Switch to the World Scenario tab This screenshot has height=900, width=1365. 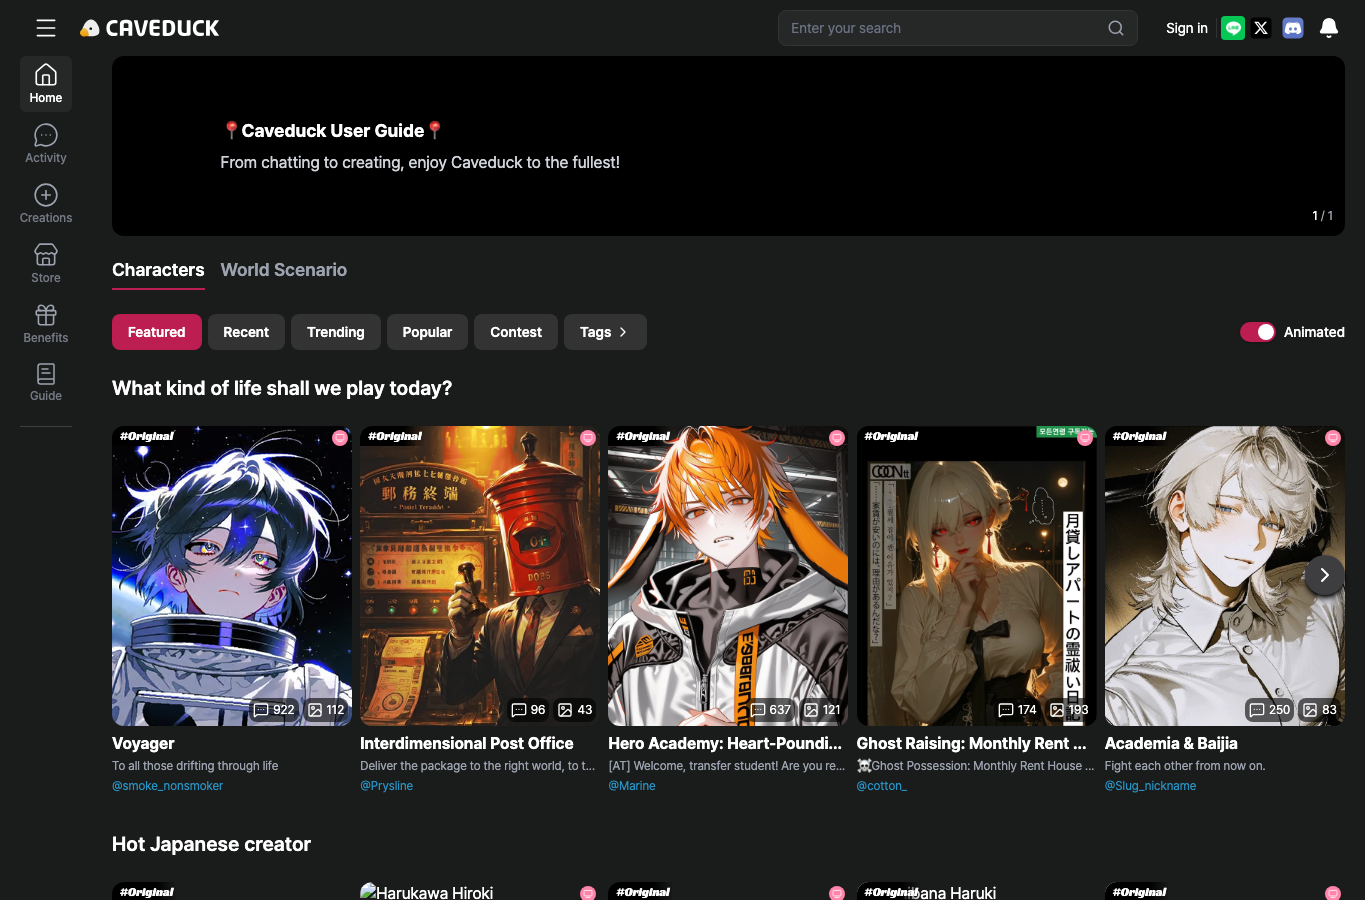(284, 270)
